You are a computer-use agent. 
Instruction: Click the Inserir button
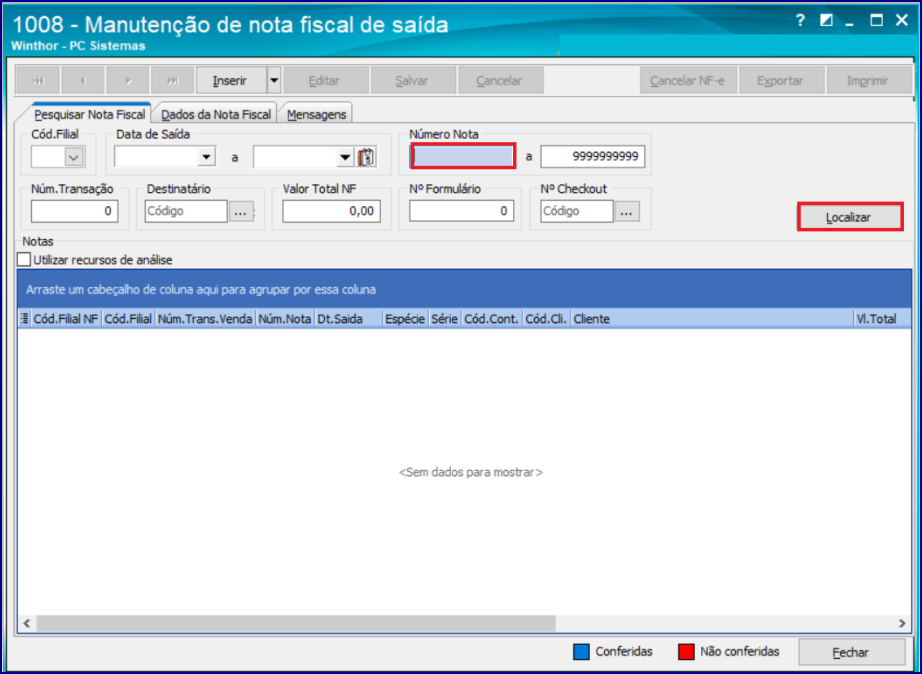point(230,81)
